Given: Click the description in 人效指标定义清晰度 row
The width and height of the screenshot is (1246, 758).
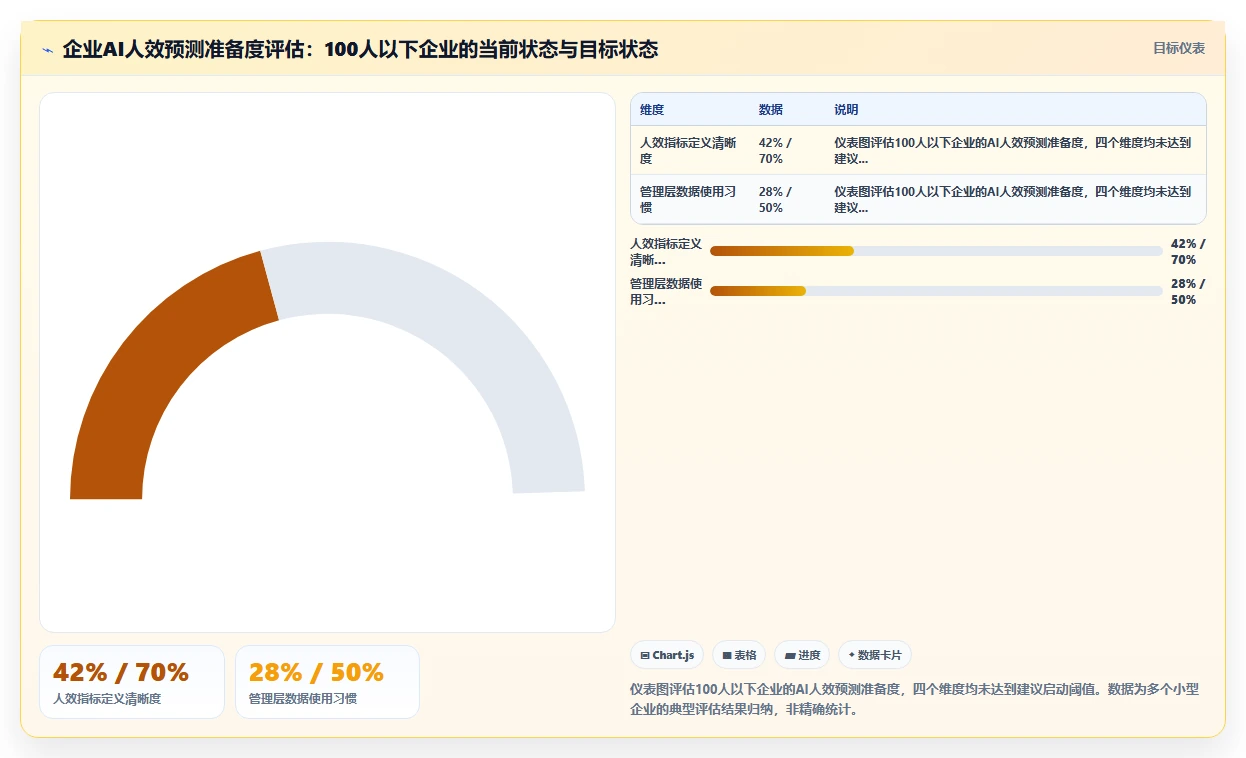Looking at the screenshot, I should (x=1014, y=151).
